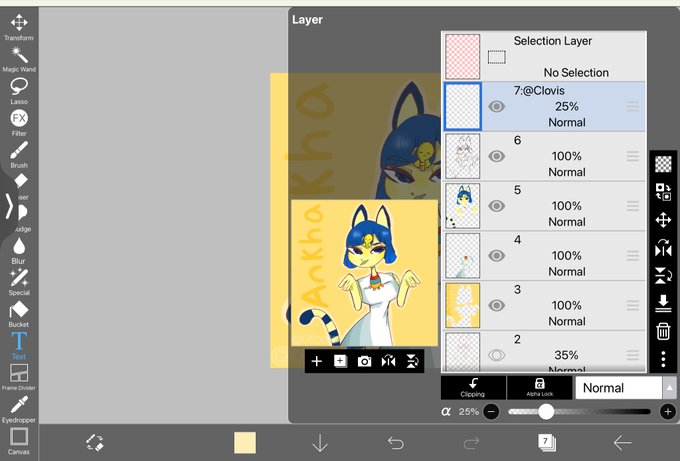The width and height of the screenshot is (680, 461).
Task: Select layer 3 thumbnail
Action: (x=463, y=305)
